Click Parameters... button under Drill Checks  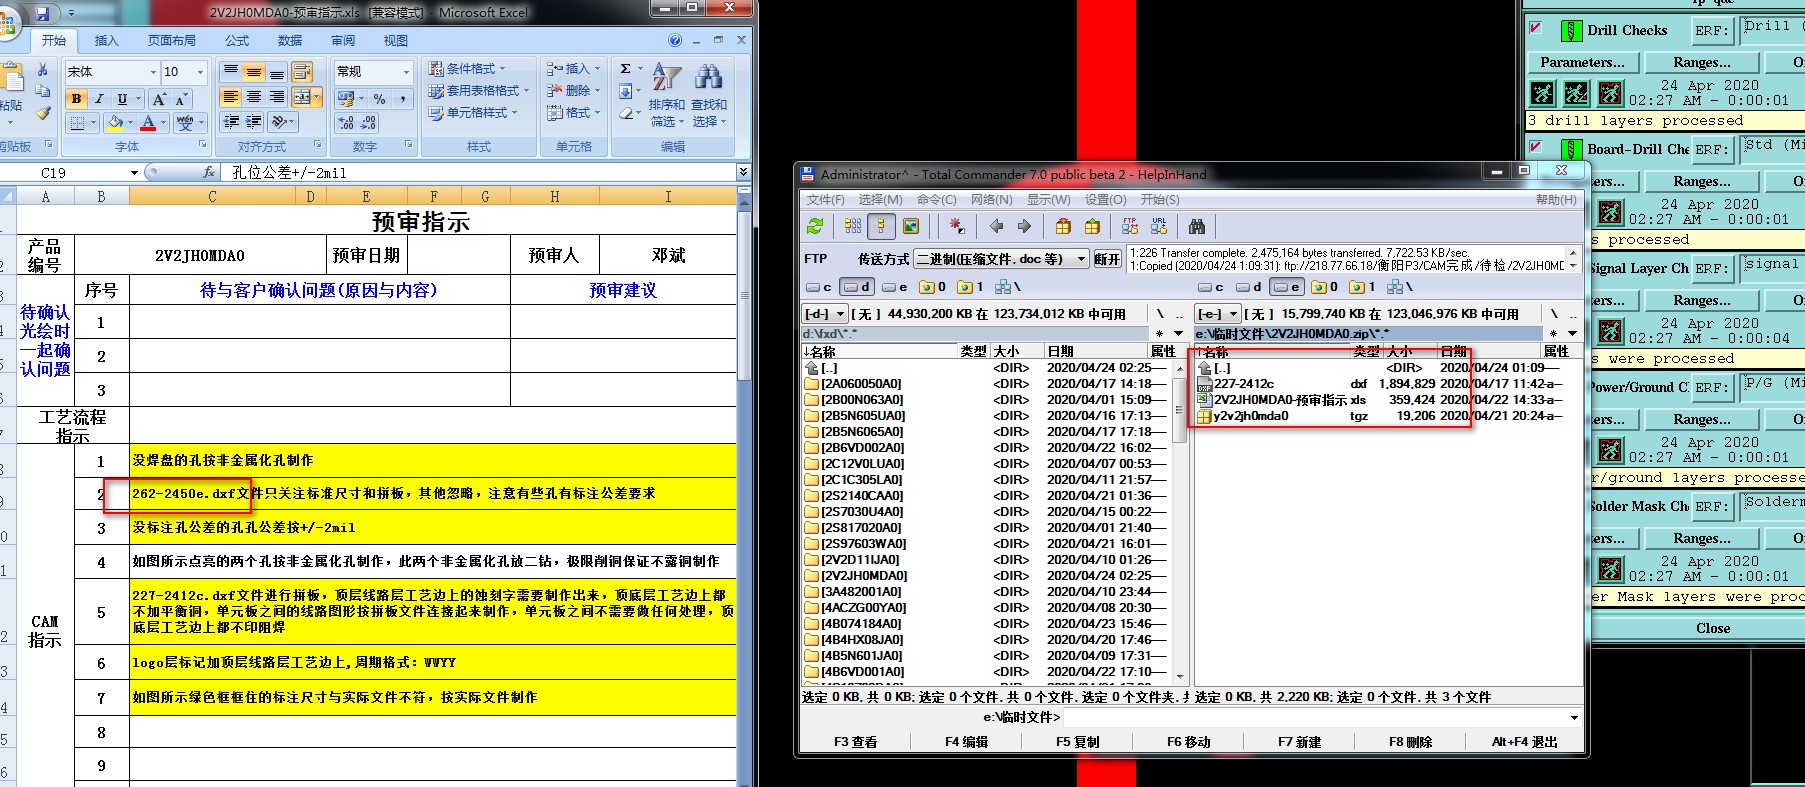click(x=1582, y=62)
